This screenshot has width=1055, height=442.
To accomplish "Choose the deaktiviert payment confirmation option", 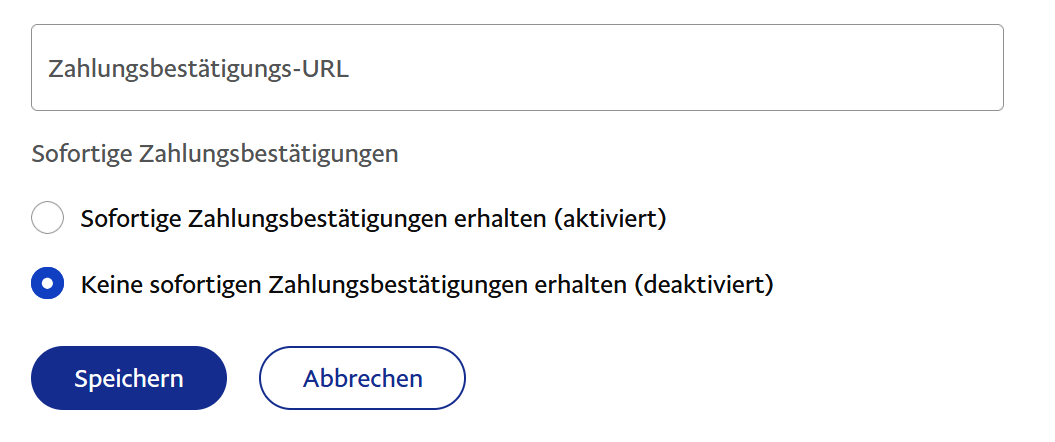I will (x=48, y=284).
